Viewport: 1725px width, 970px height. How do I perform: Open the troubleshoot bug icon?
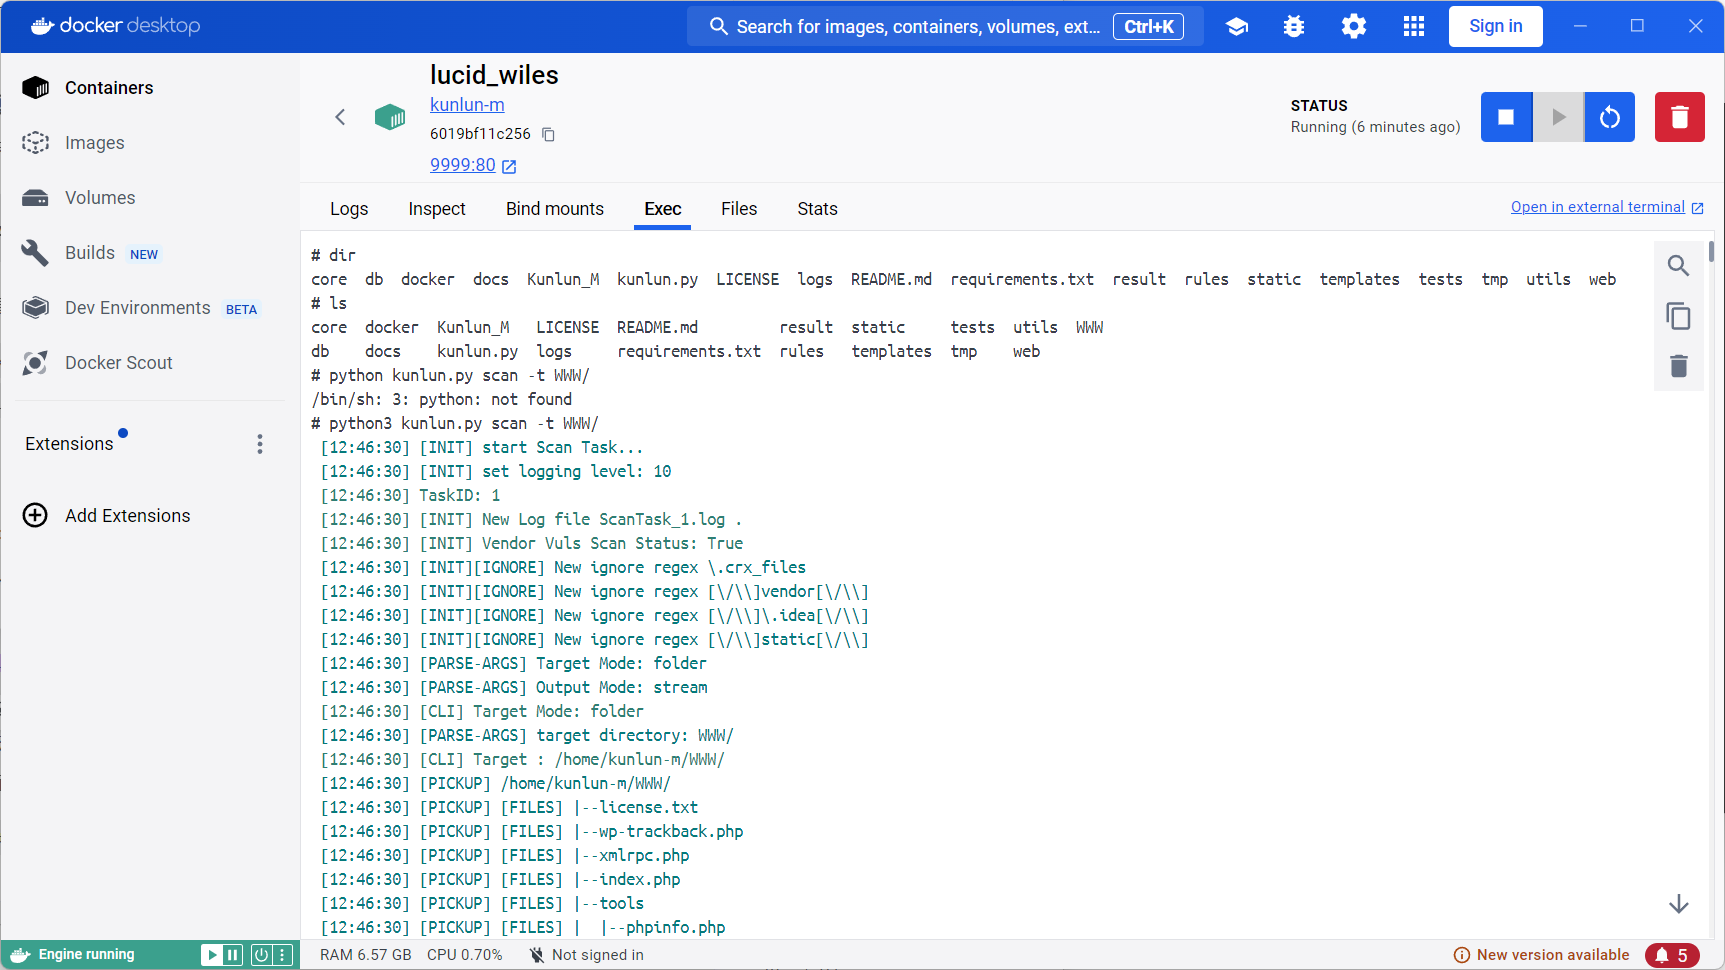point(1294,27)
